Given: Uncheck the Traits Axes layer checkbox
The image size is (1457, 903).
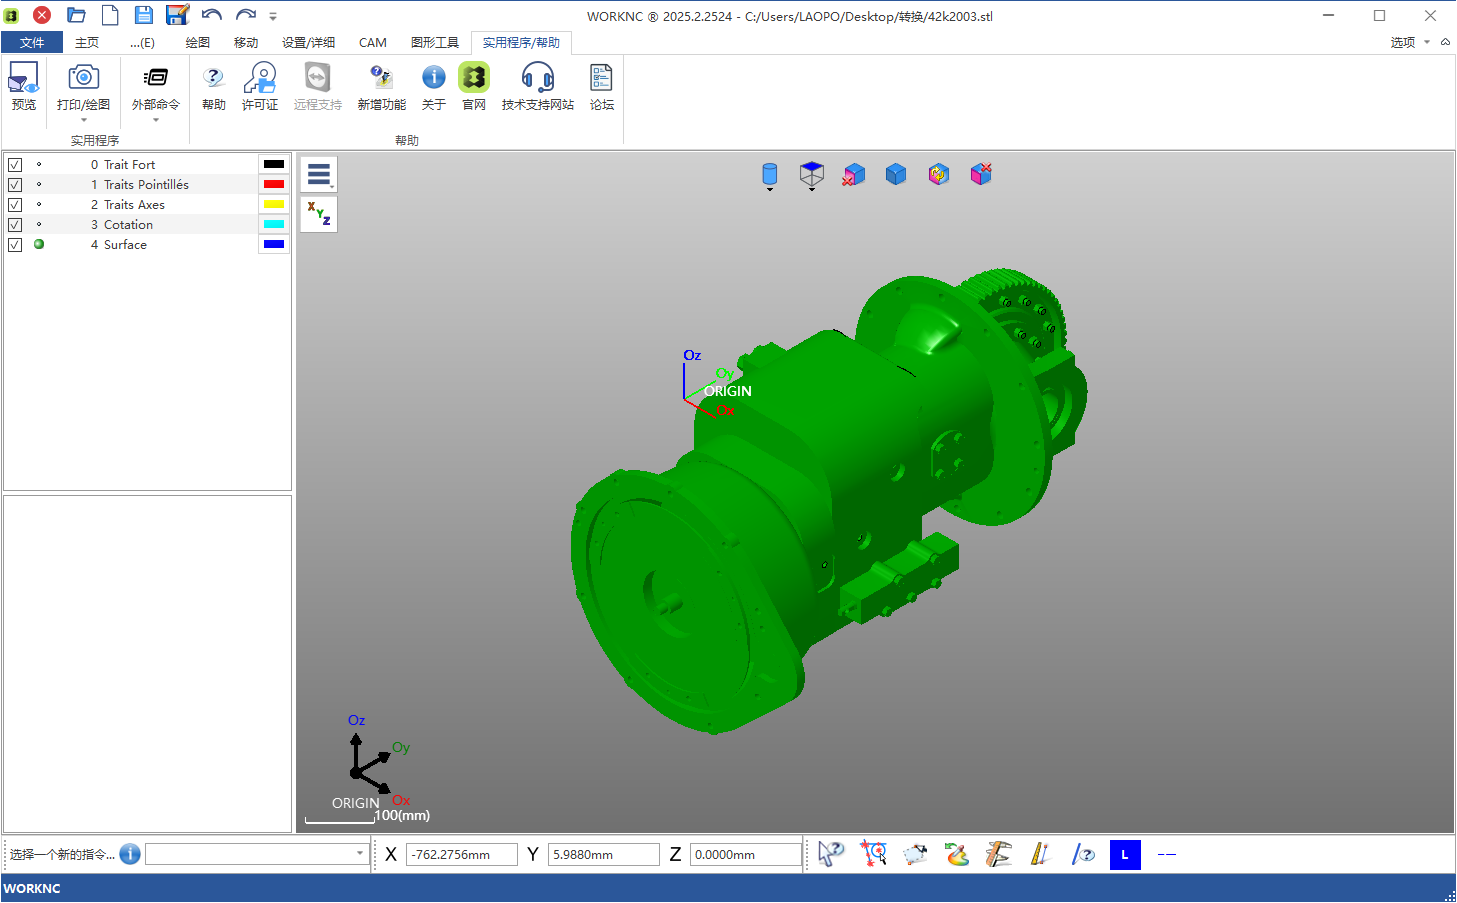Looking at the screenshot, I should (15, 205).
